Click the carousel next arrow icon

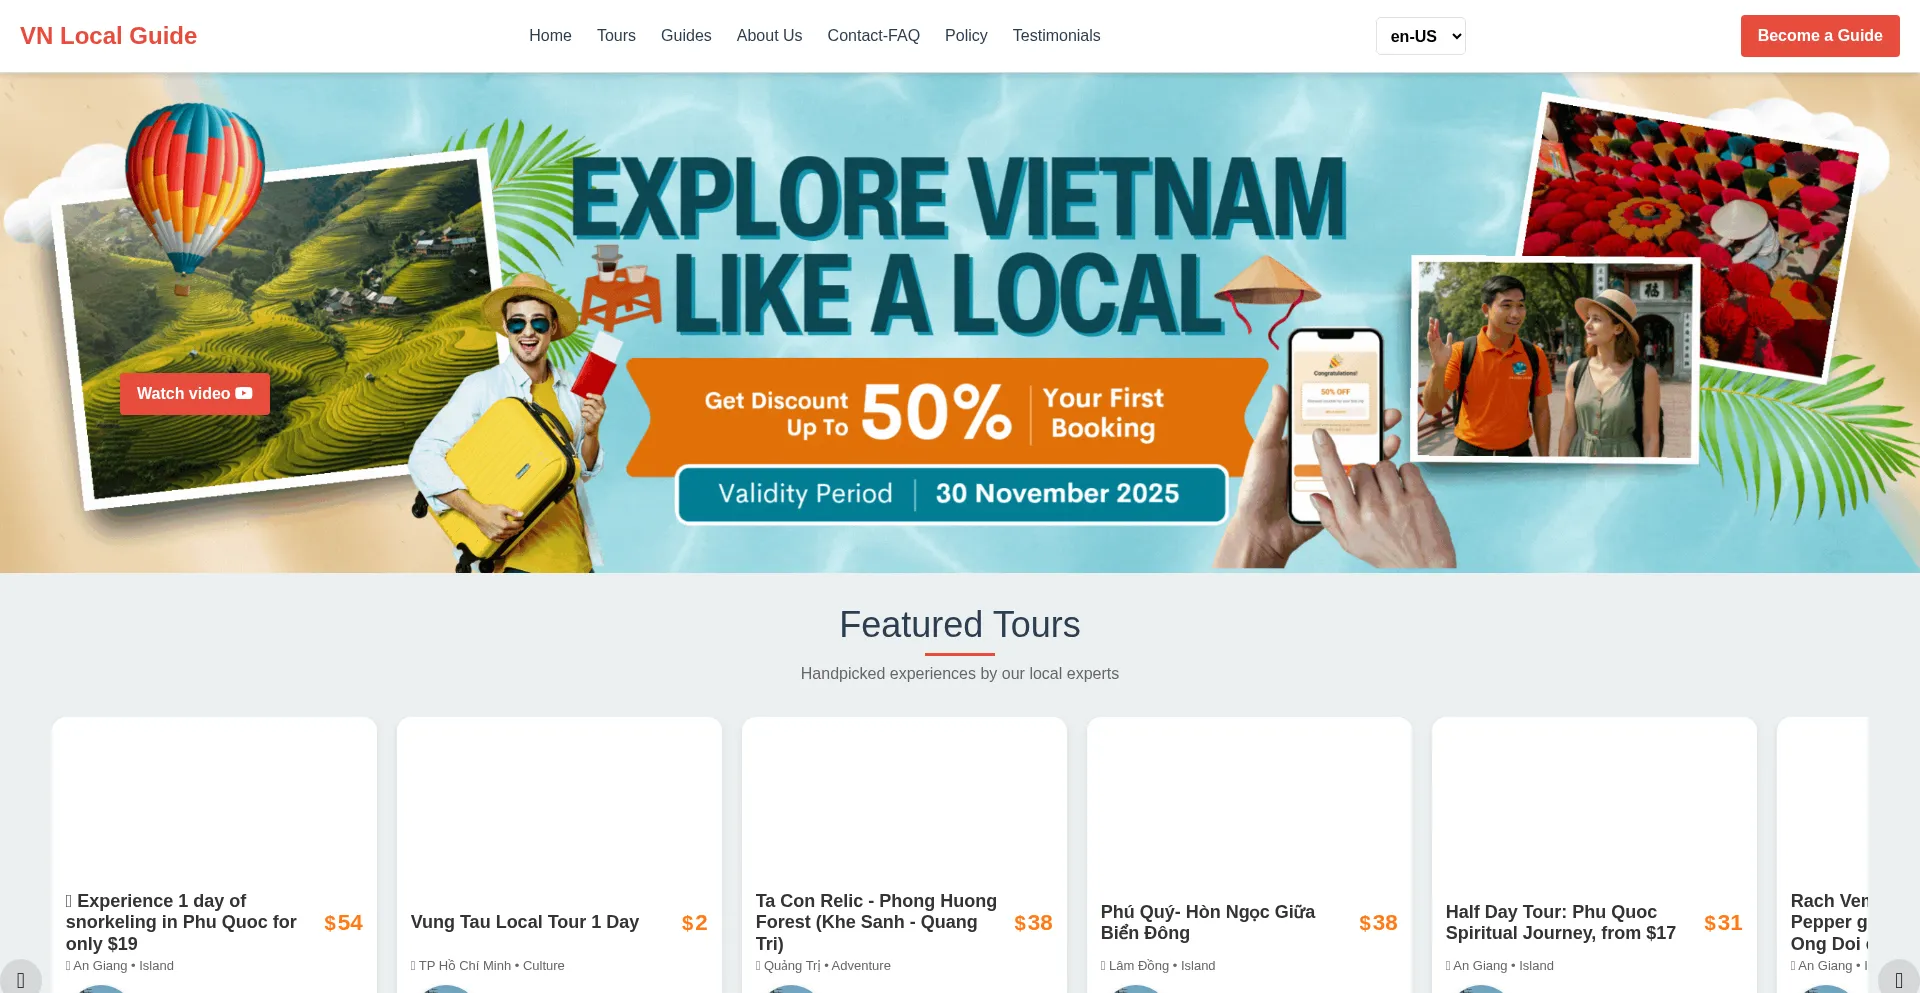click(1898, 979)
